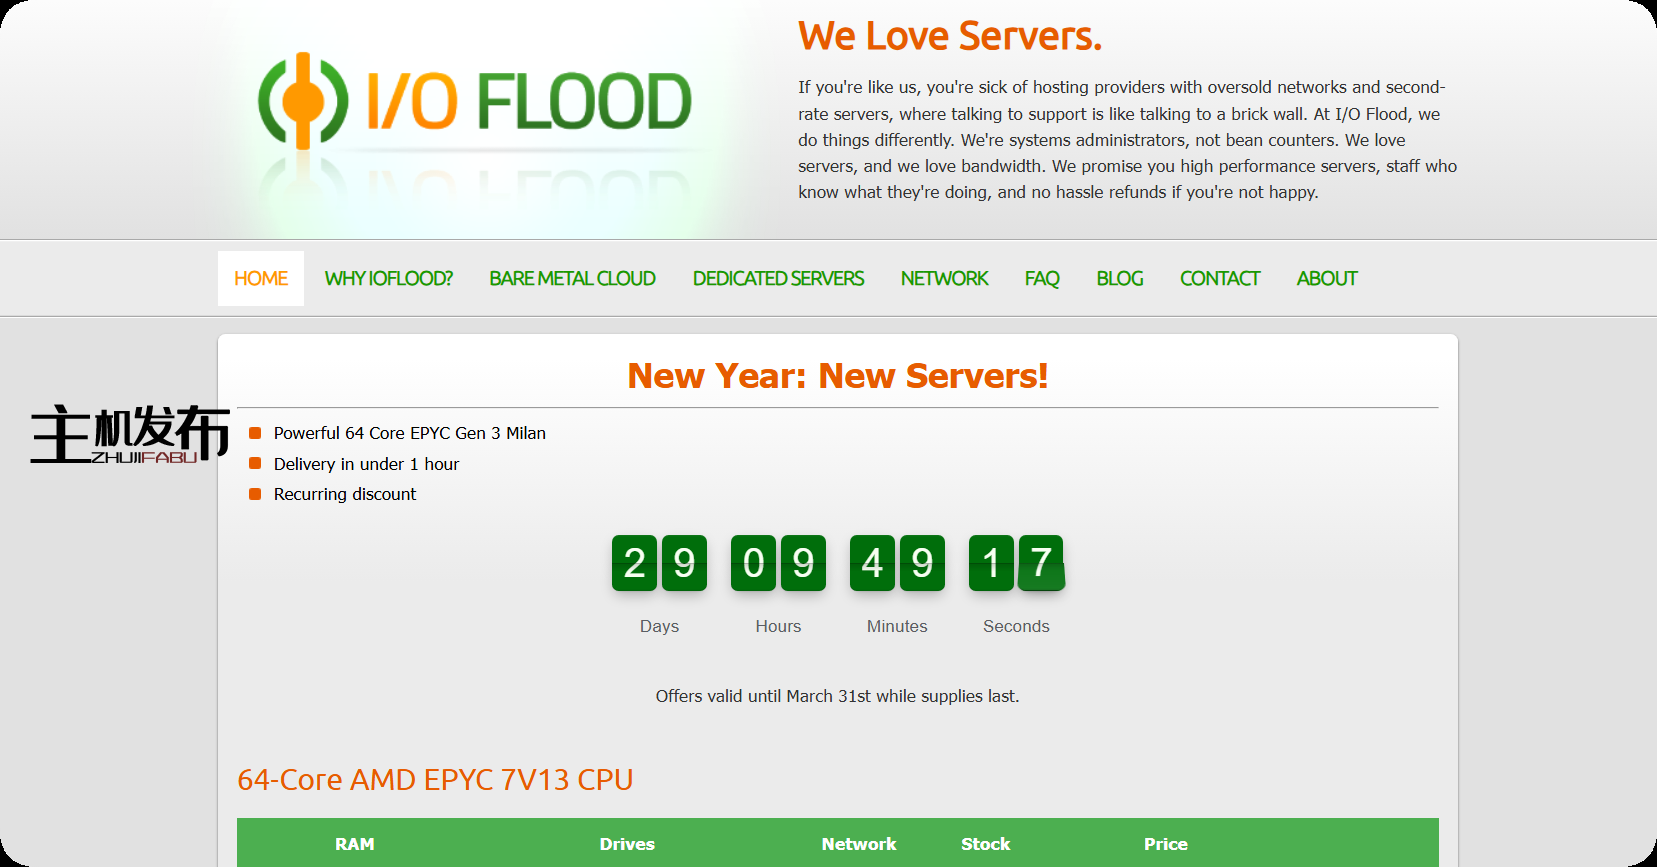Open the Blog link
This screenshot has height=867, width=1657.
[x=1119, y=279]
